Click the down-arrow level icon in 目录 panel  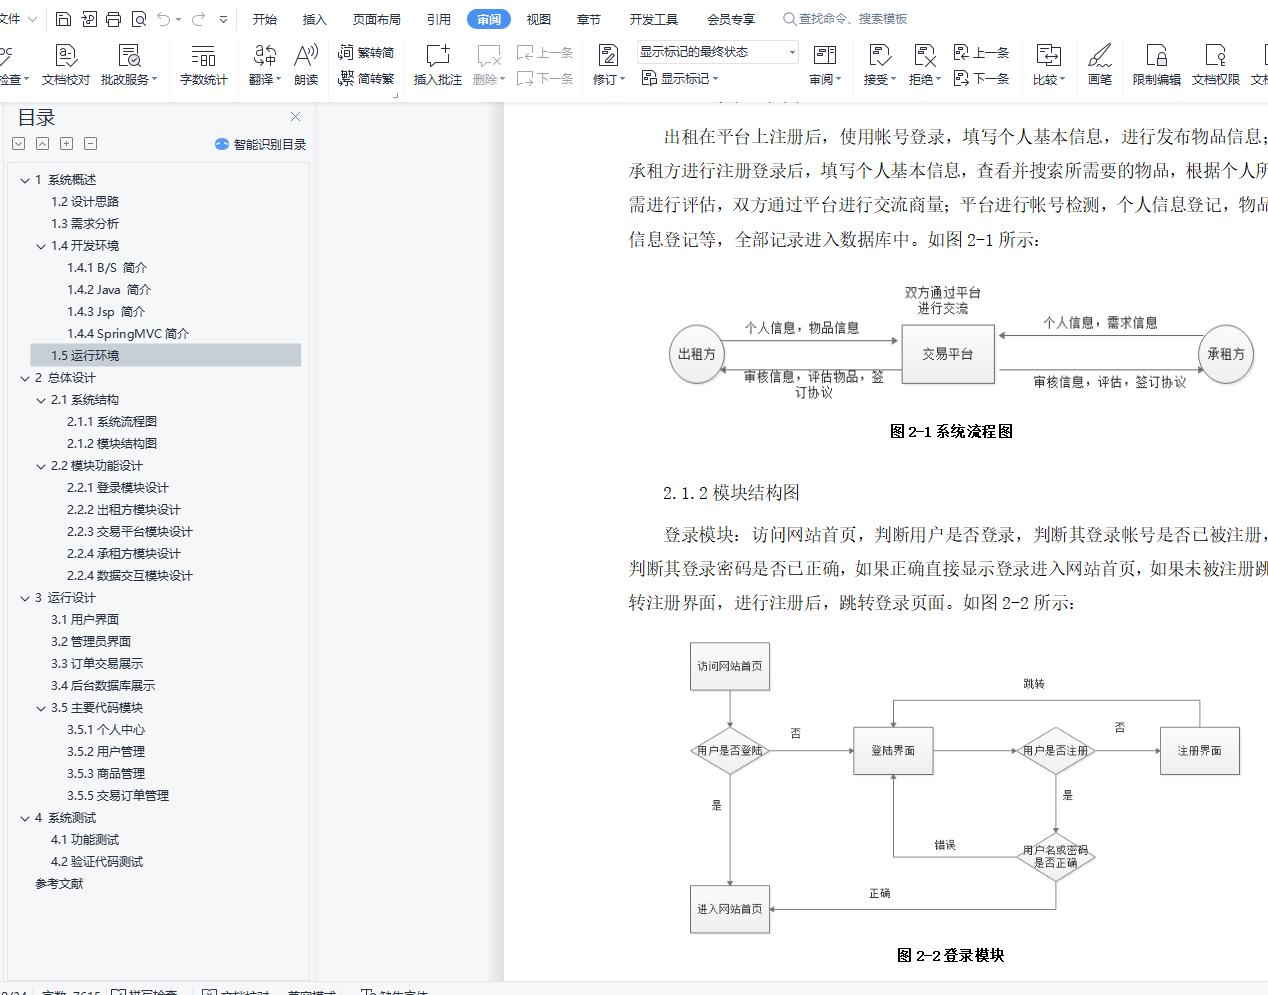tap(18, 144)
